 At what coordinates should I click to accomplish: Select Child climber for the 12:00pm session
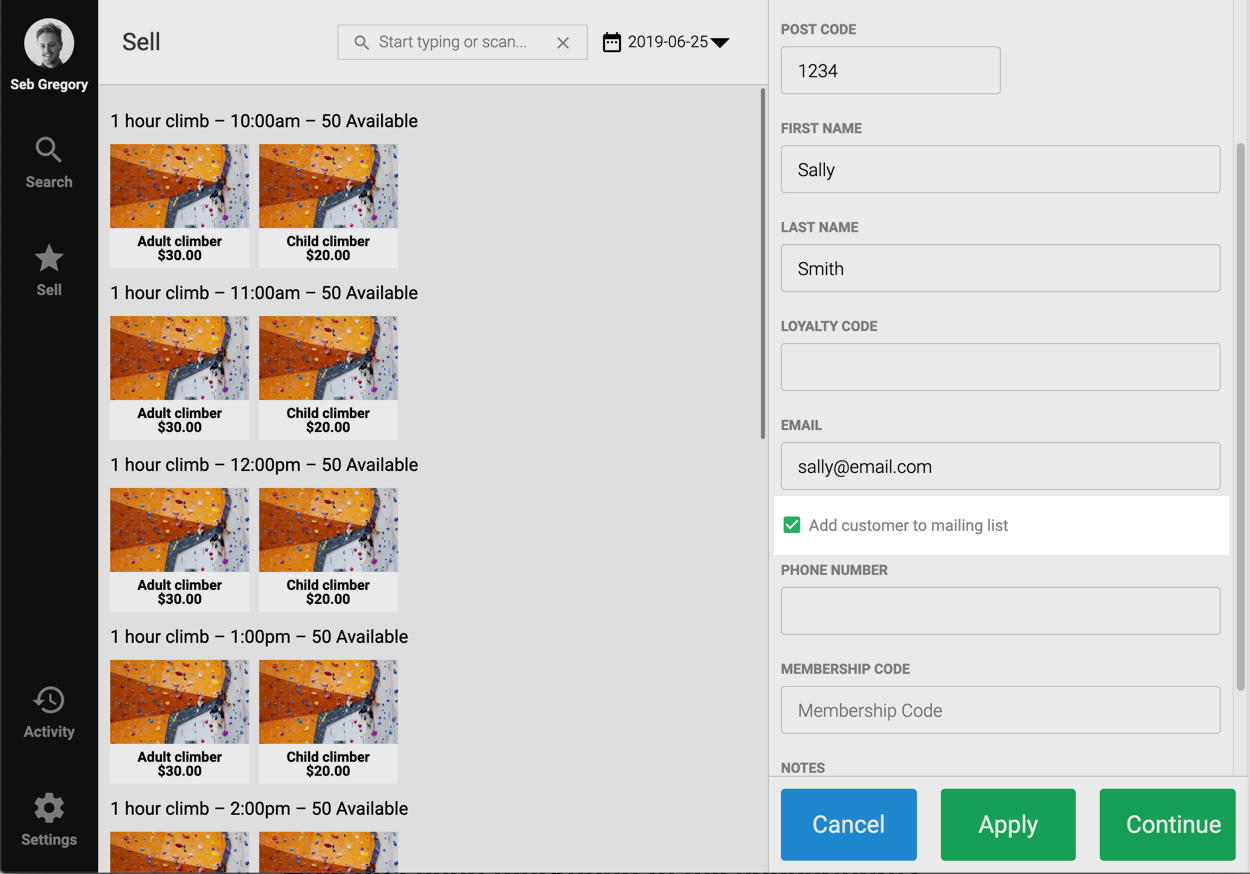[x=328, y=549]
